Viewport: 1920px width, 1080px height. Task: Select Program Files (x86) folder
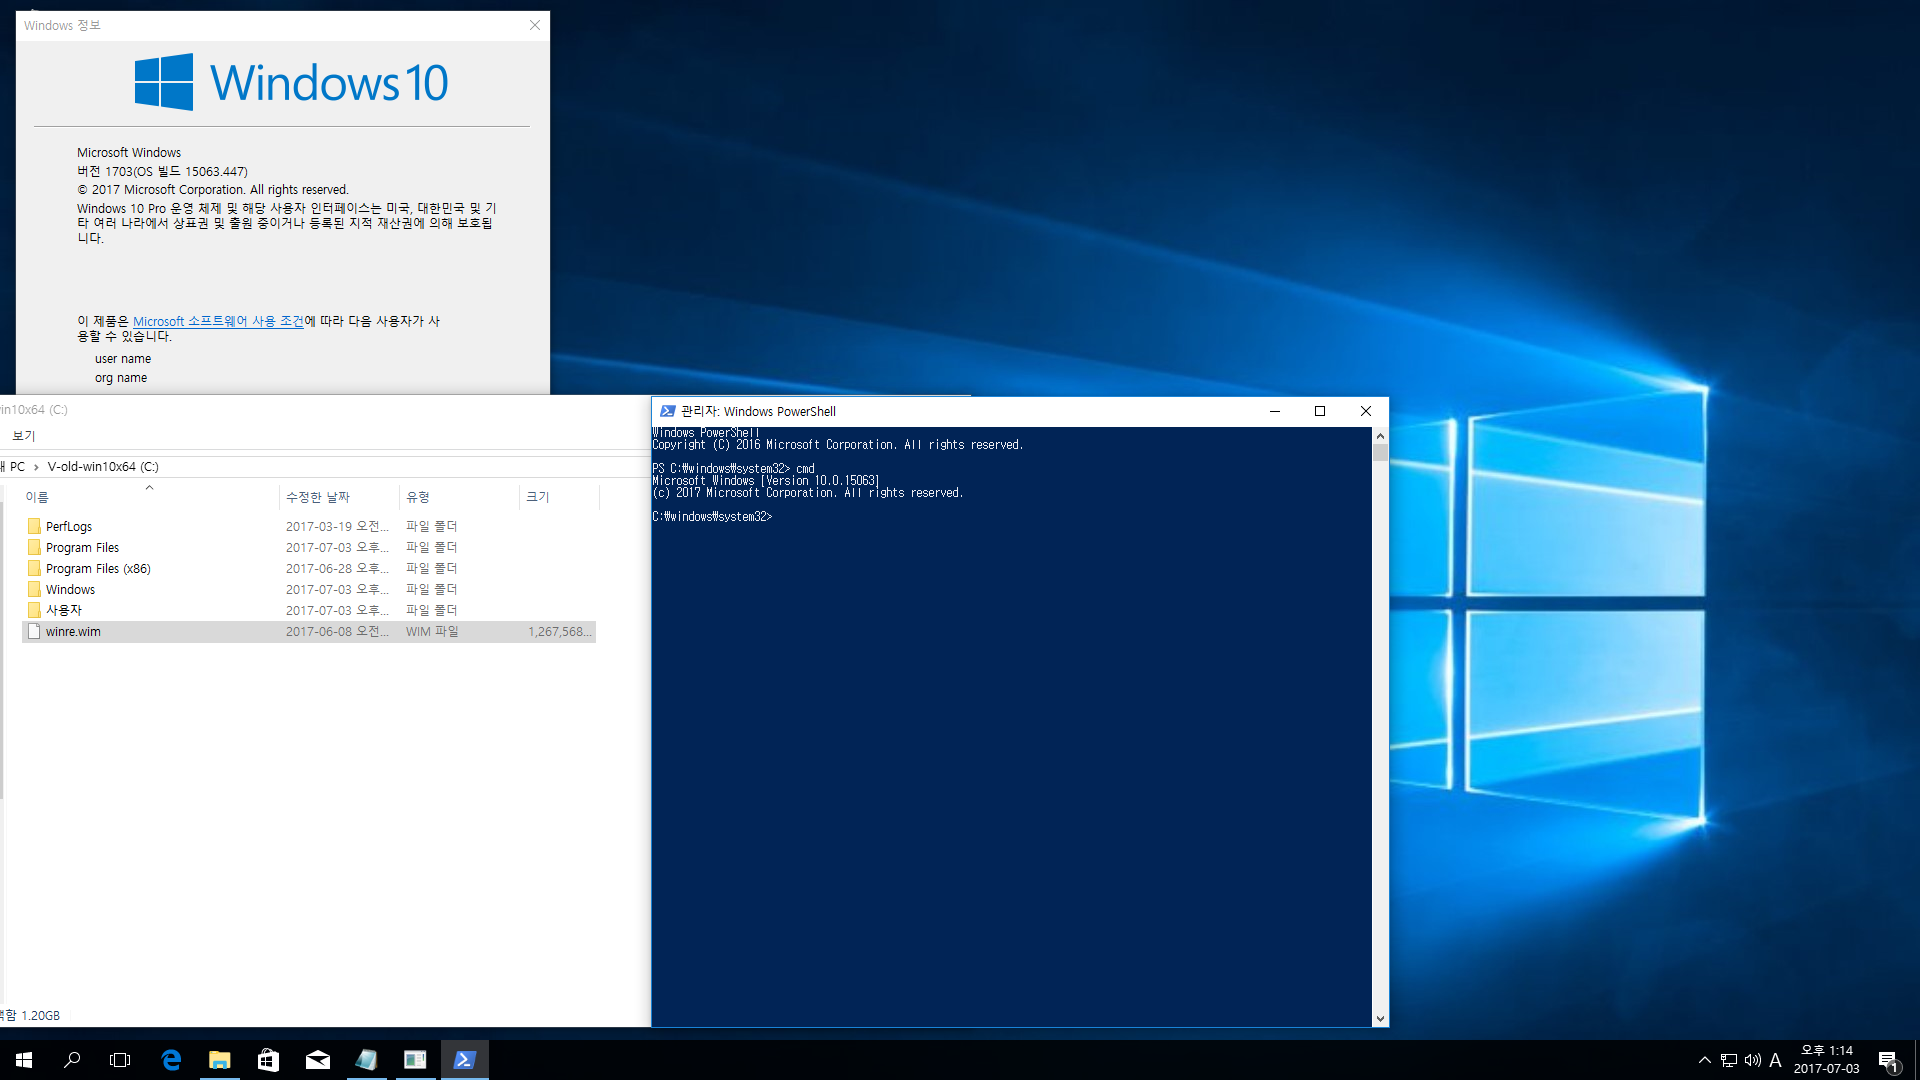[309, 568]
